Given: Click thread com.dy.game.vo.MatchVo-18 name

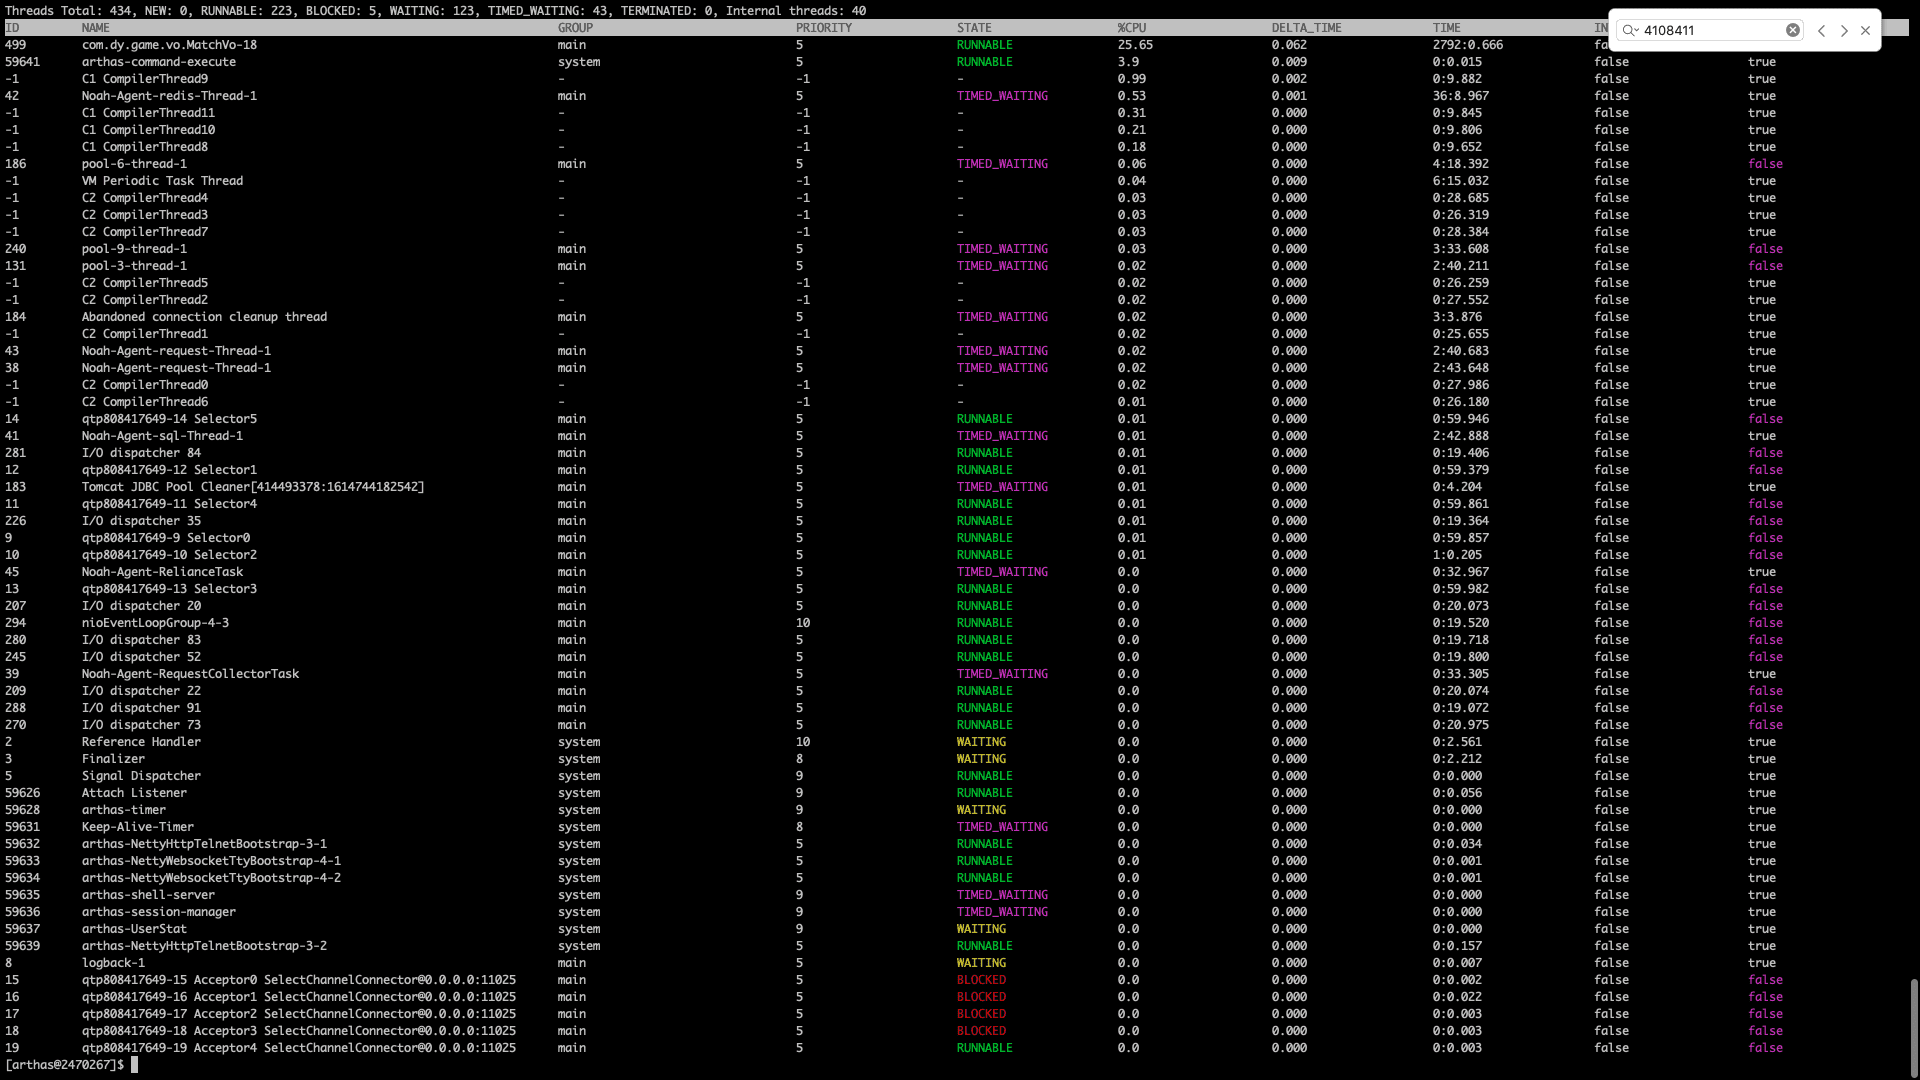Looking at the screenshot, I should [x=169, y=45].
